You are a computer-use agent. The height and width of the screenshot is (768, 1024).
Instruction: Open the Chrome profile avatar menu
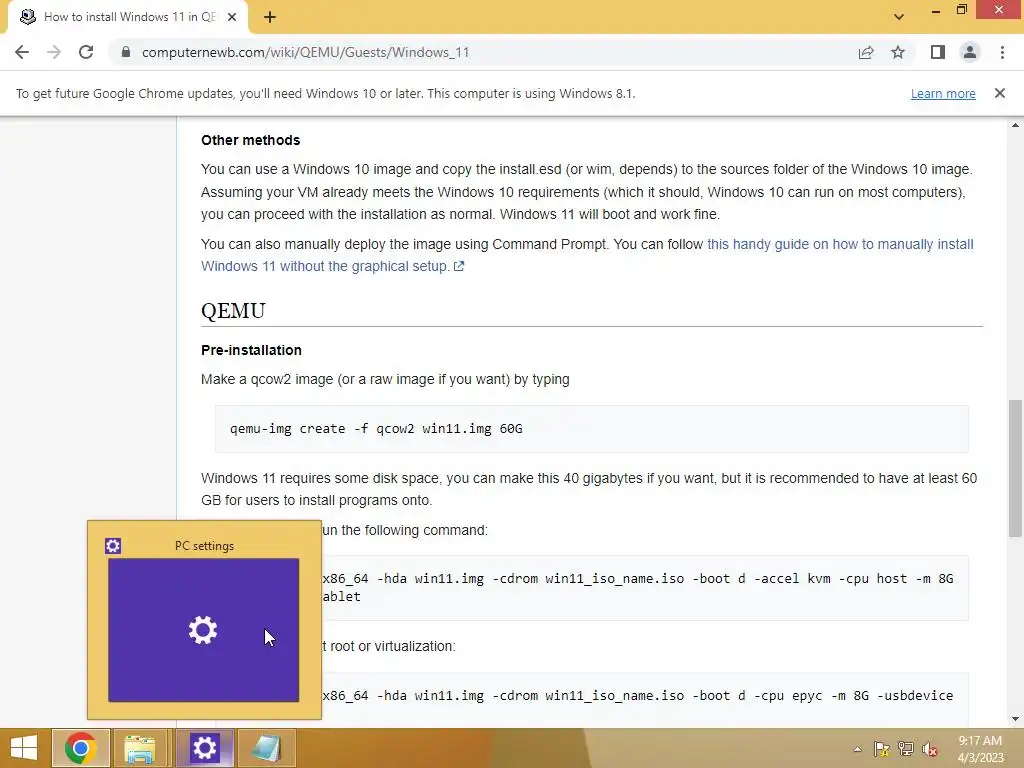pyautogui.click(x=970, y=52)
